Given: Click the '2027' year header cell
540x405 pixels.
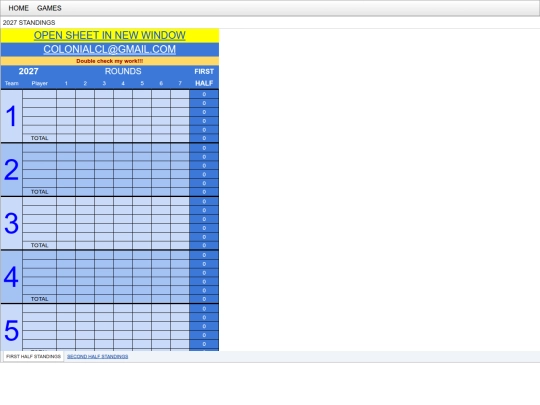Looking at the screenshot, I should coord(29,71).
